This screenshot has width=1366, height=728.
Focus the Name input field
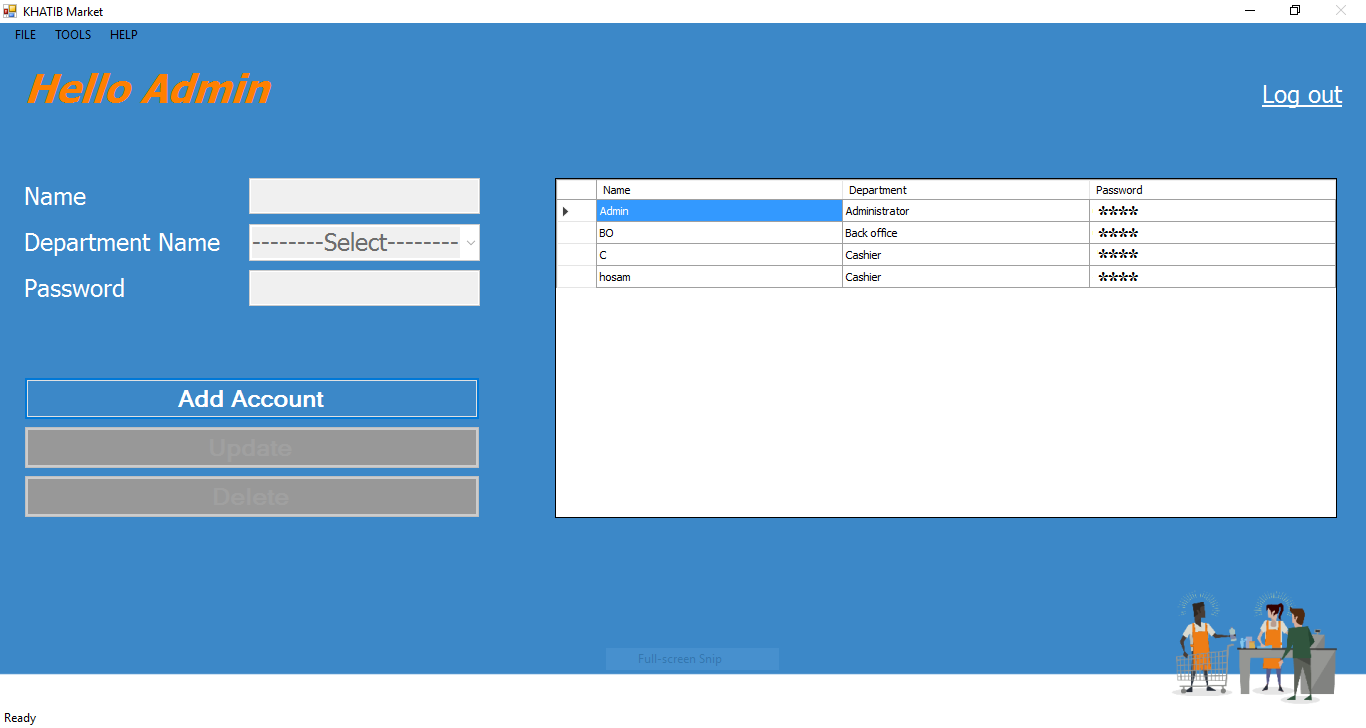click(x=364, y=196)
